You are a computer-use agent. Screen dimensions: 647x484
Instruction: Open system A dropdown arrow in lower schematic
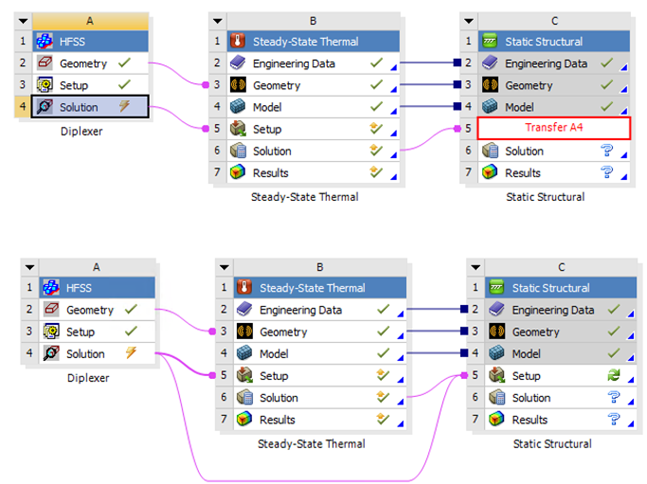(30, 267)
